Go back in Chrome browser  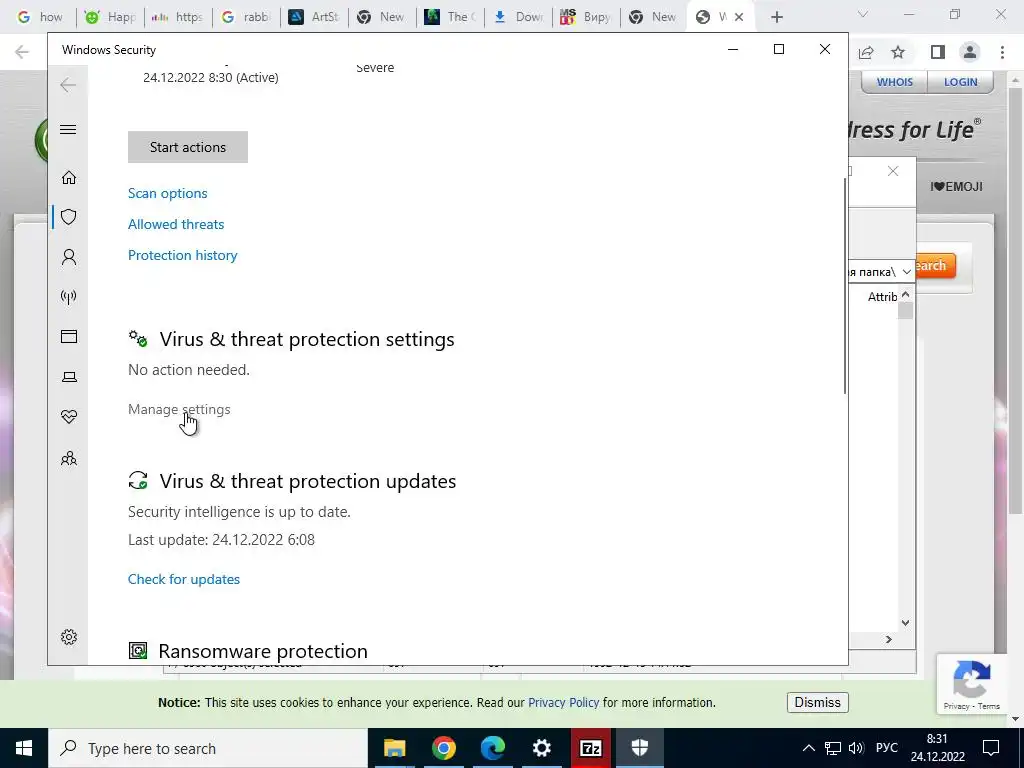point(22,52)
